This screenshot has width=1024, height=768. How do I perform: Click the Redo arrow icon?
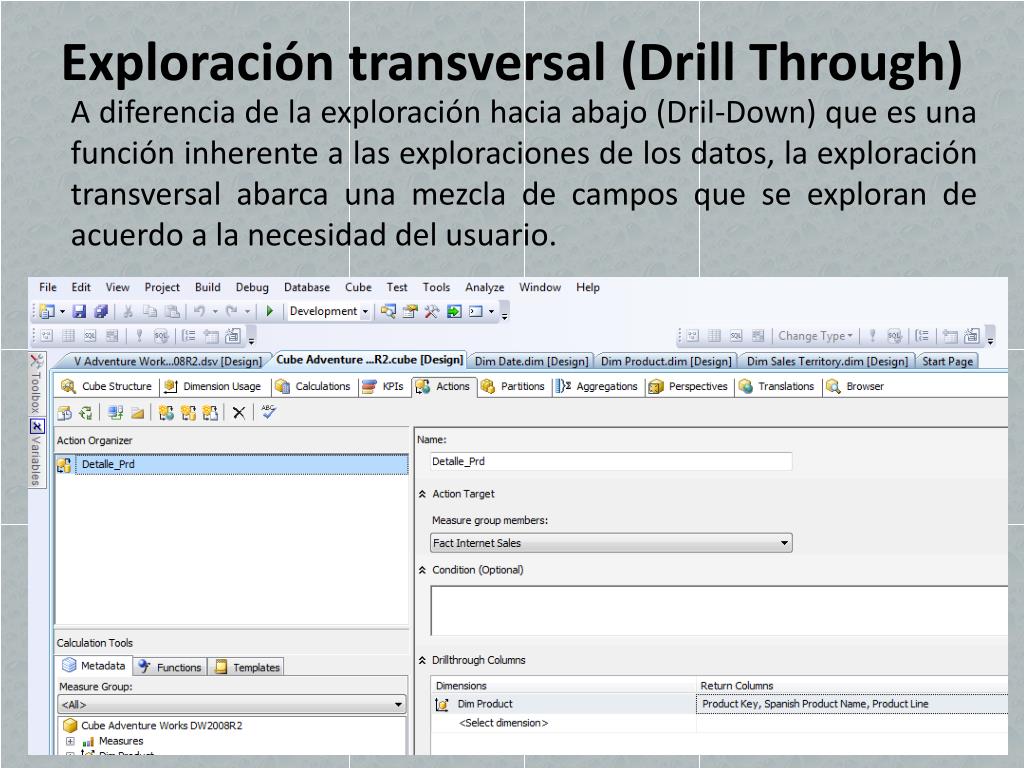click(231, 312)
